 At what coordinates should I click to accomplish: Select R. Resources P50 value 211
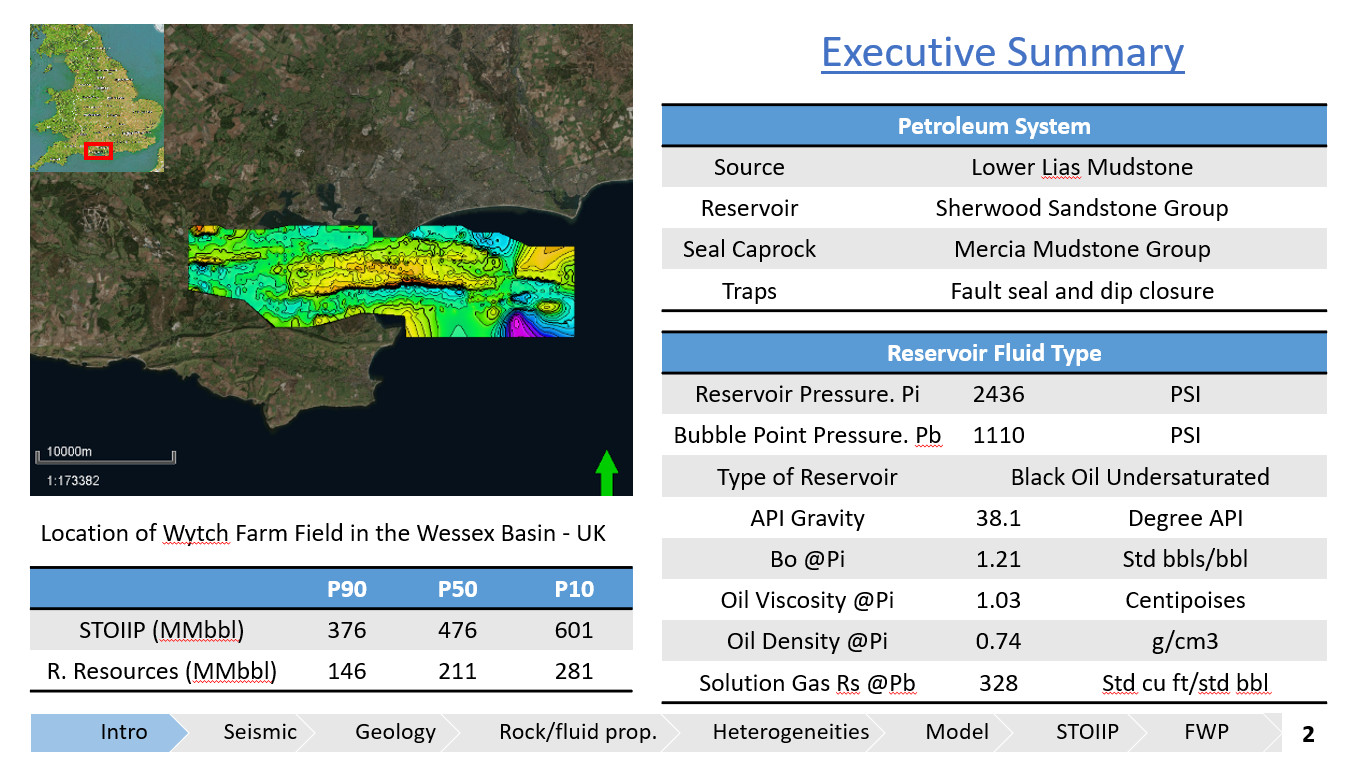point(457,671)
